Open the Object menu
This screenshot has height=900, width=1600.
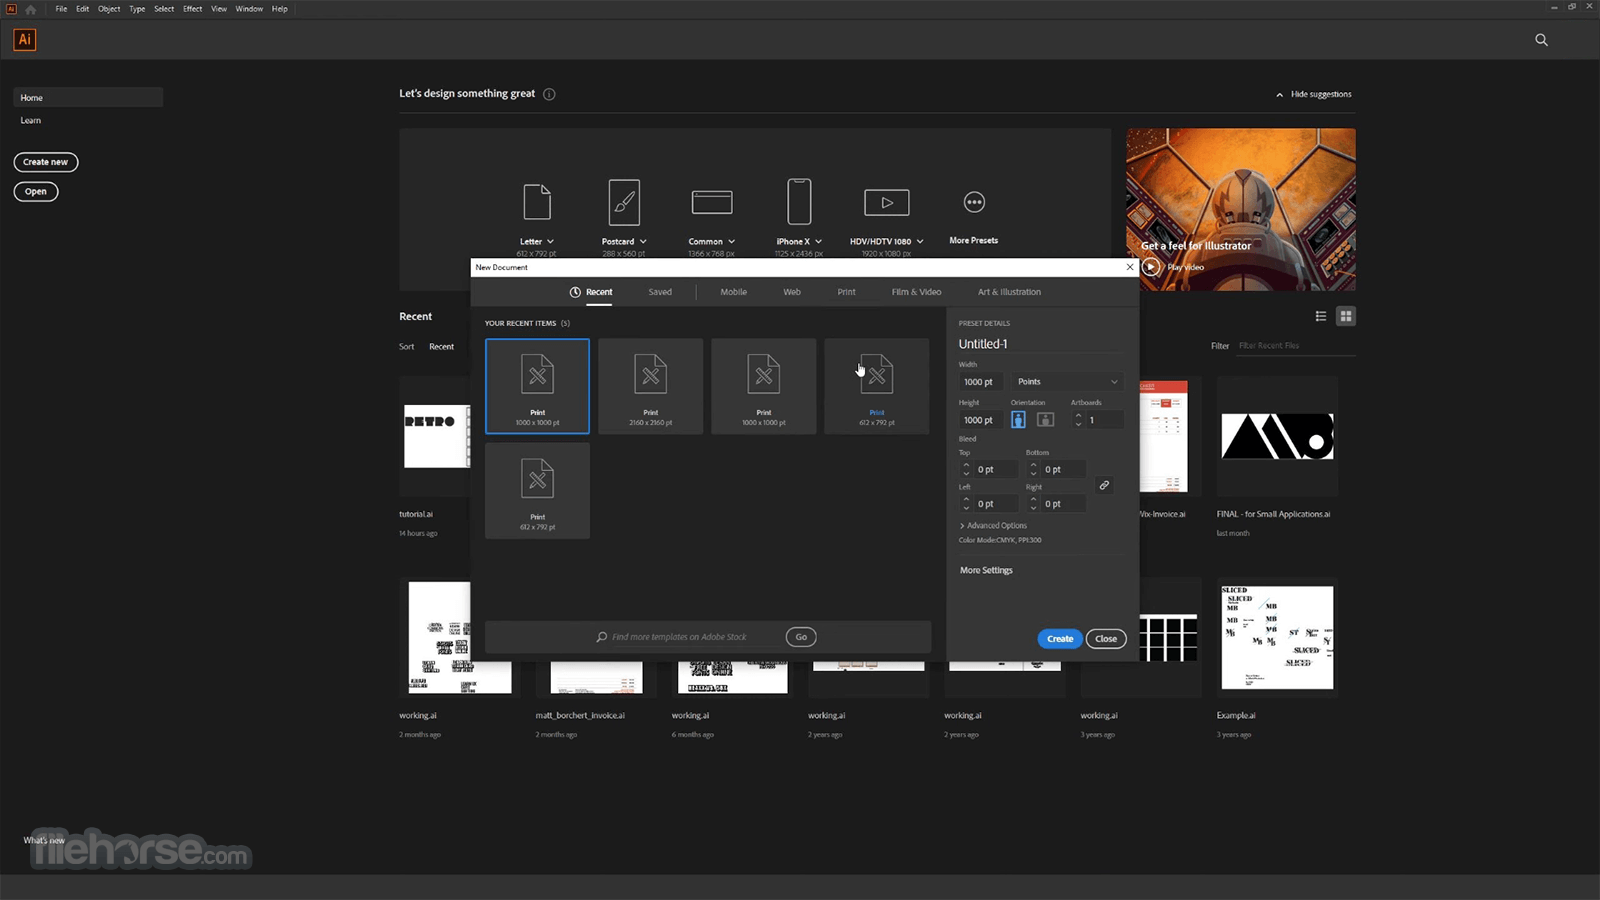click(108, 8)
